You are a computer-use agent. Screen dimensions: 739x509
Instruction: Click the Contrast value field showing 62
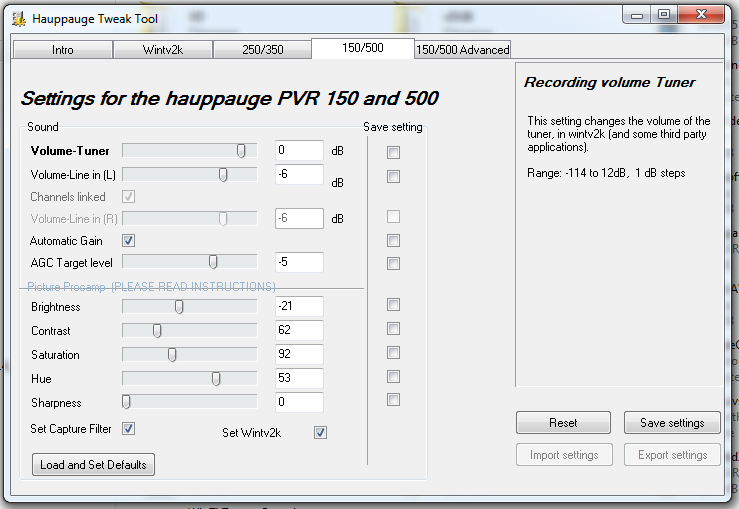(x=299, y=330)
